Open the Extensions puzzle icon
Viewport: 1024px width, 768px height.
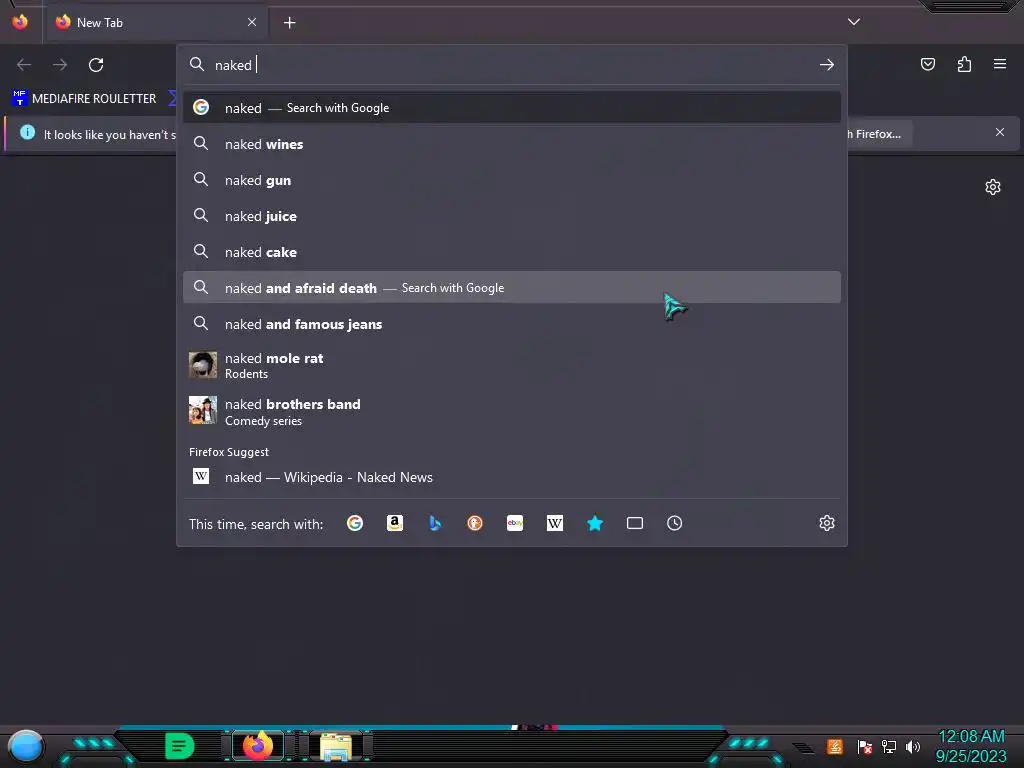point(964,64)
